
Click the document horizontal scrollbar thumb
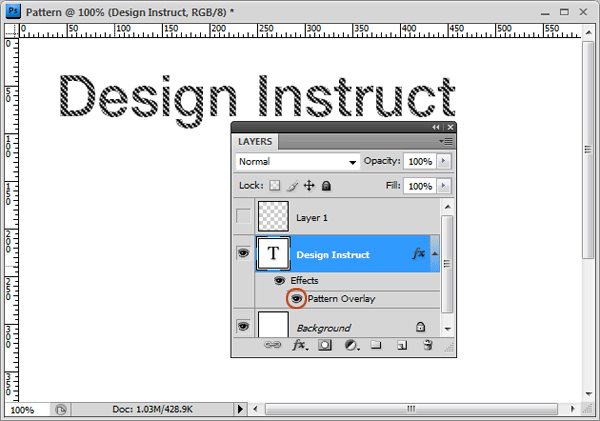click(411, 409)
